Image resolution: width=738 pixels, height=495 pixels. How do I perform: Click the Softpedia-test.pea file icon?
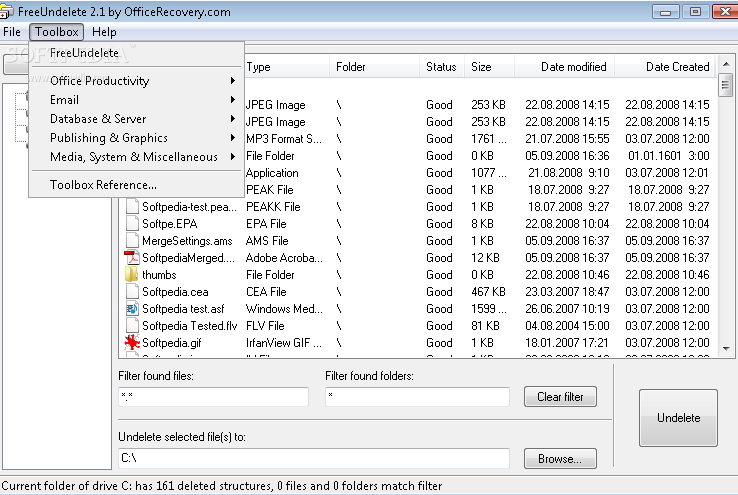pyautogui.click(x=132, y=207)
